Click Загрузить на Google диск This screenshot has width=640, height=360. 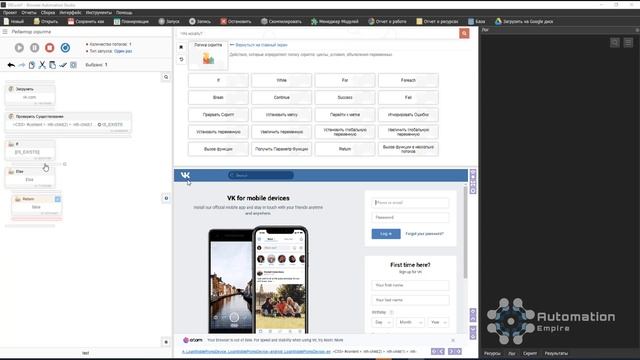(524, 21)
